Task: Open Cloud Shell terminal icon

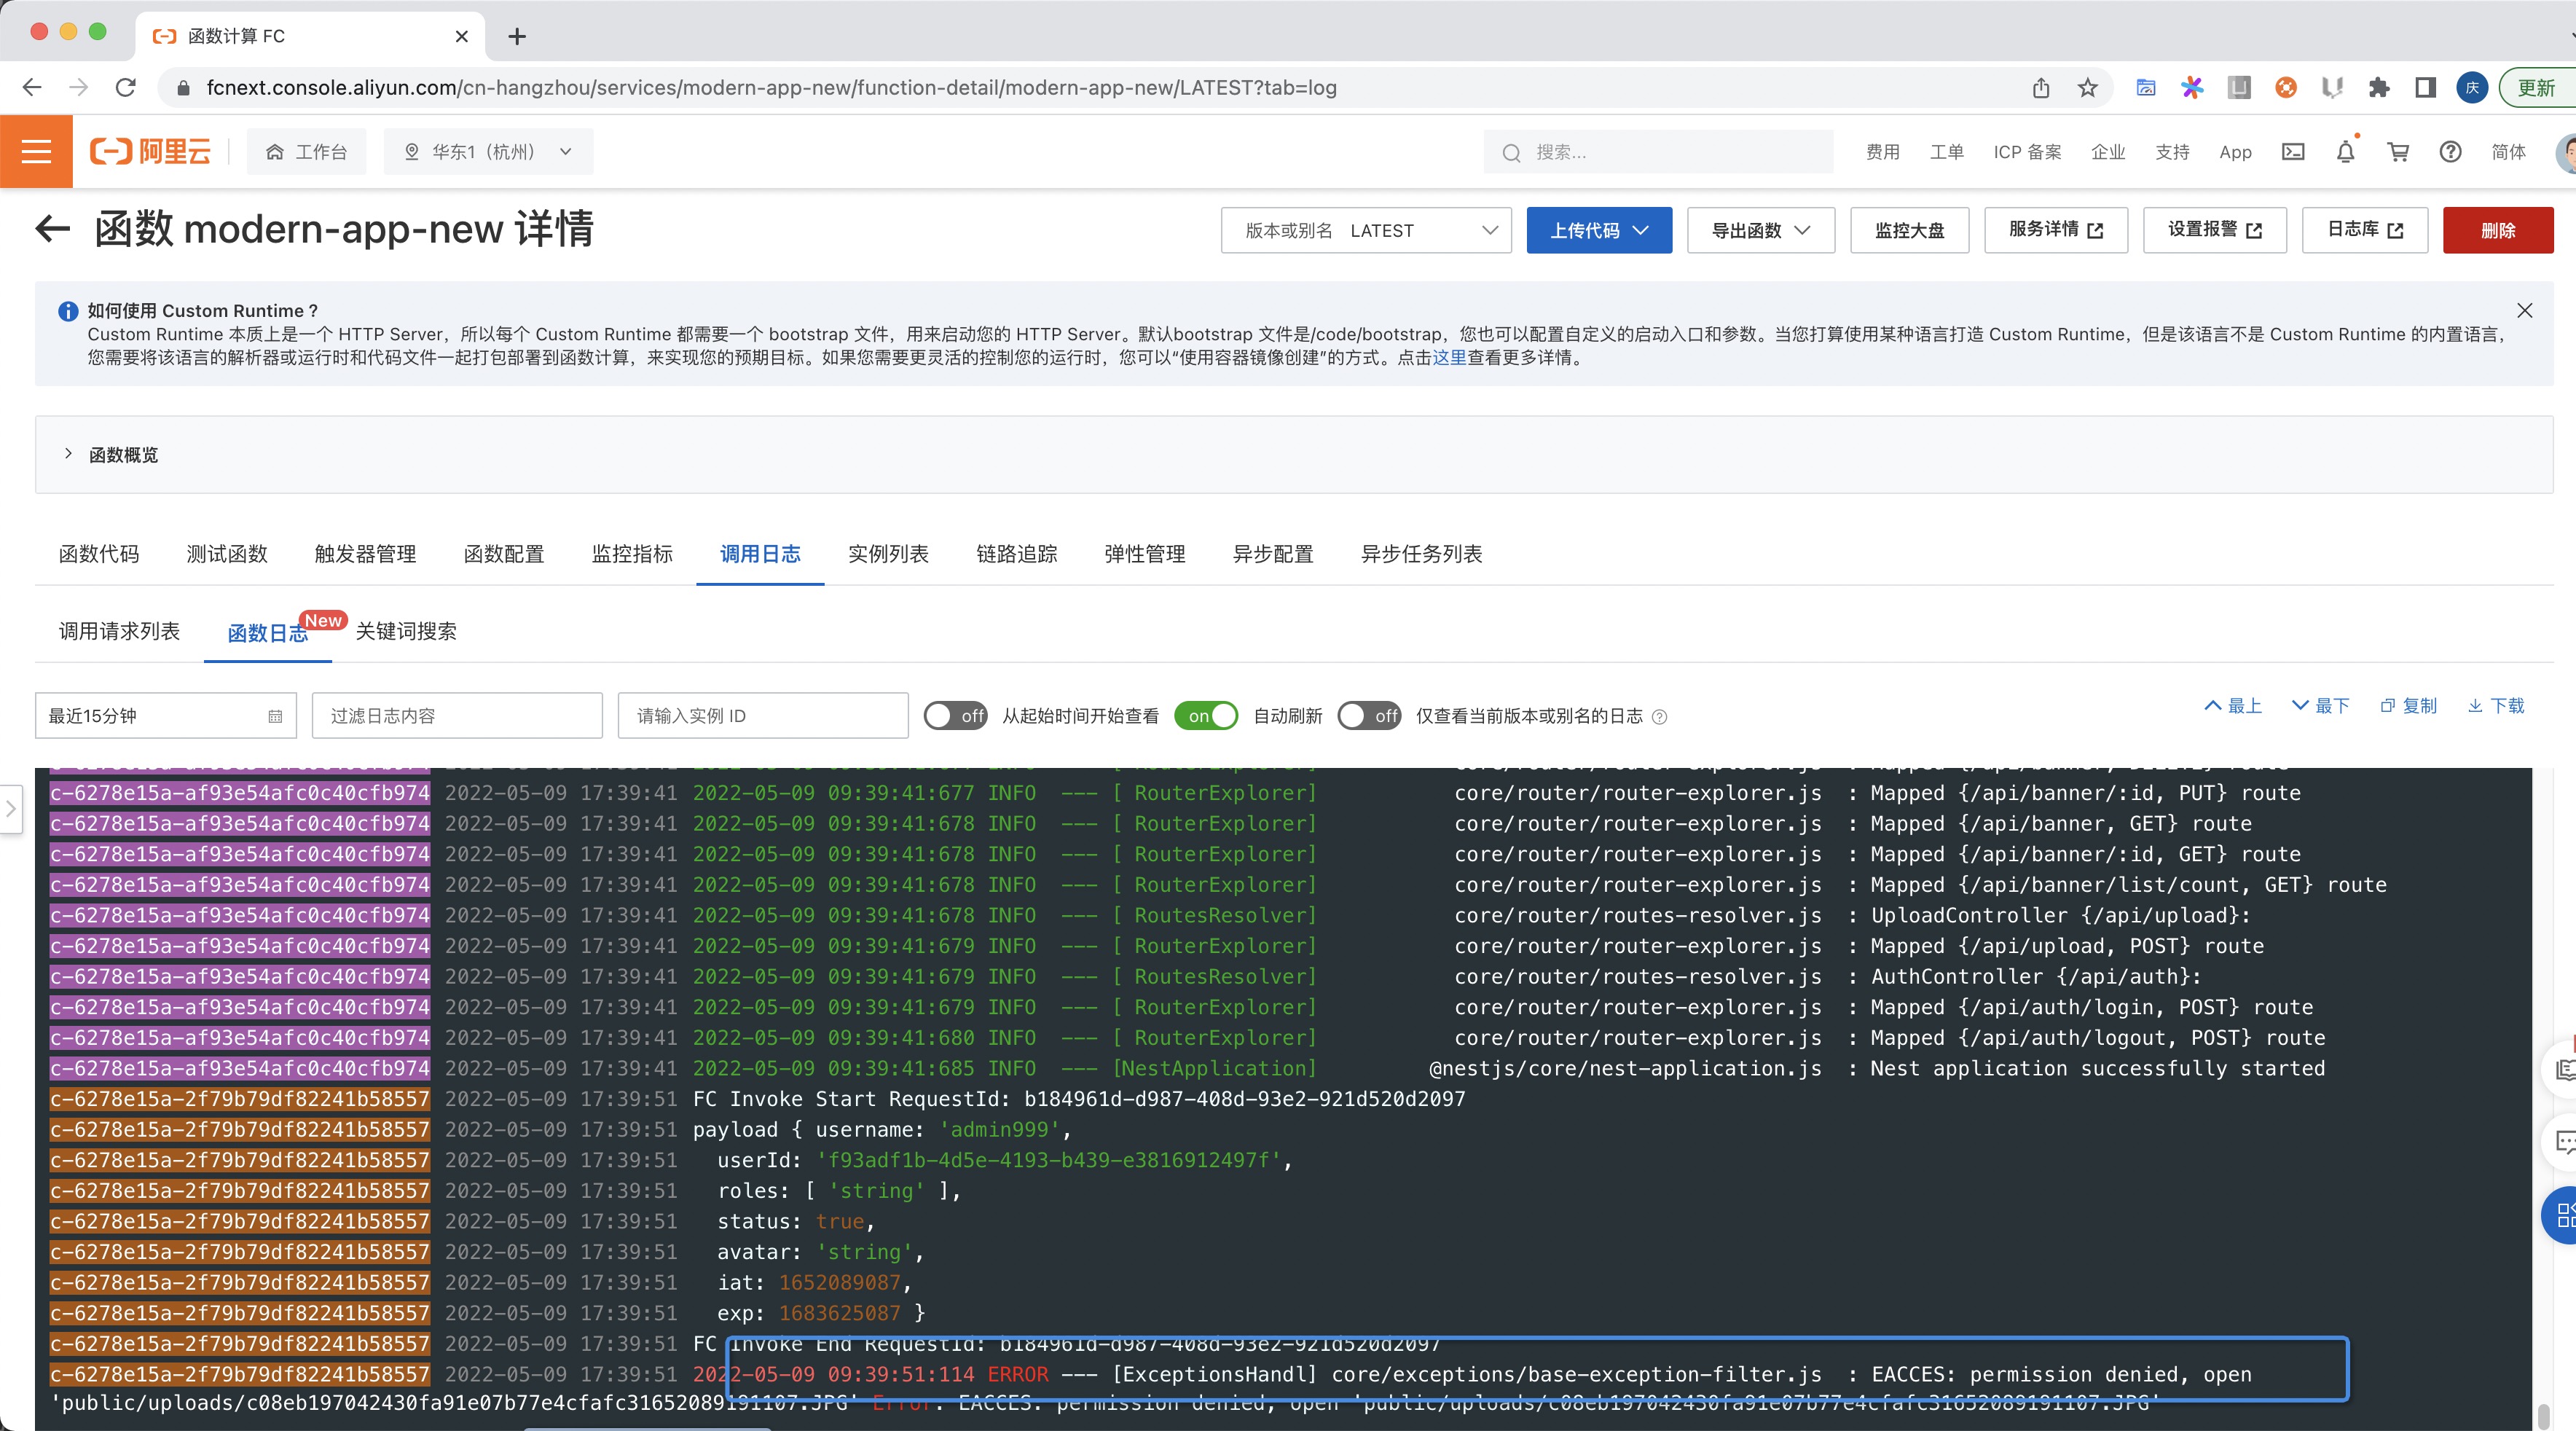Action: [x=2293, y=152]
